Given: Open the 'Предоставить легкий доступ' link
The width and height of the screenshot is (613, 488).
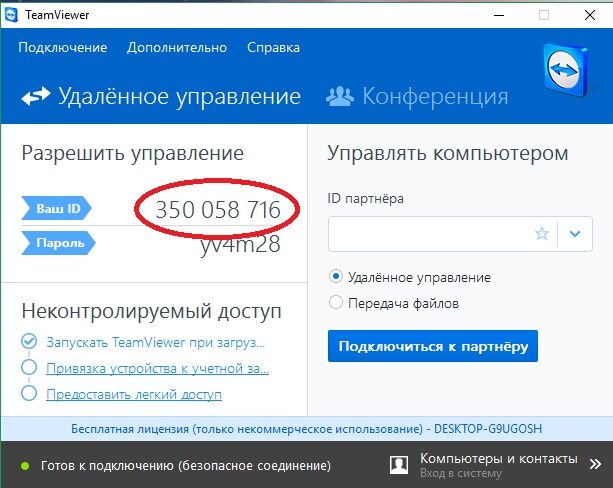Looking at the screenshot, I should (x=134, y=394).
